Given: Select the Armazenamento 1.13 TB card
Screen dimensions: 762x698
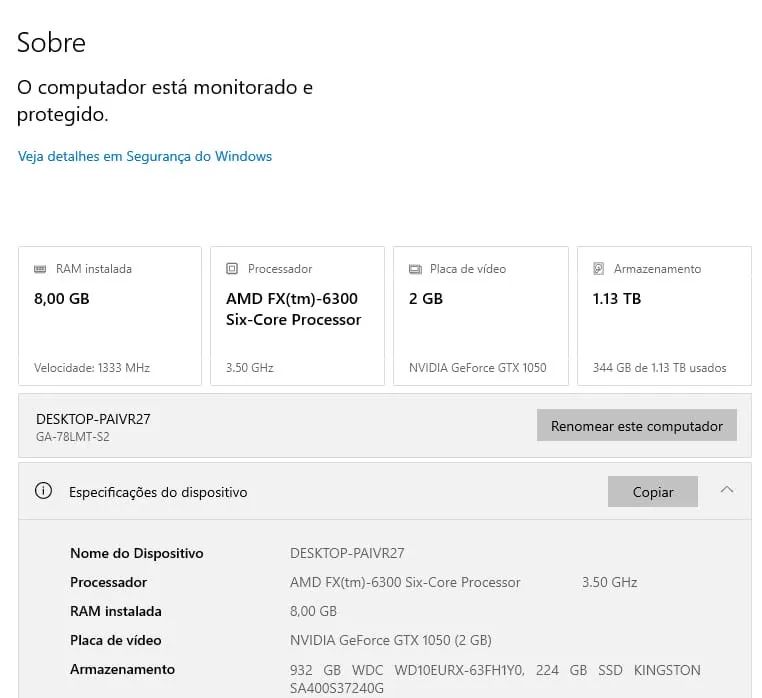Looking at the screenshot, I should tap(664, 316).
